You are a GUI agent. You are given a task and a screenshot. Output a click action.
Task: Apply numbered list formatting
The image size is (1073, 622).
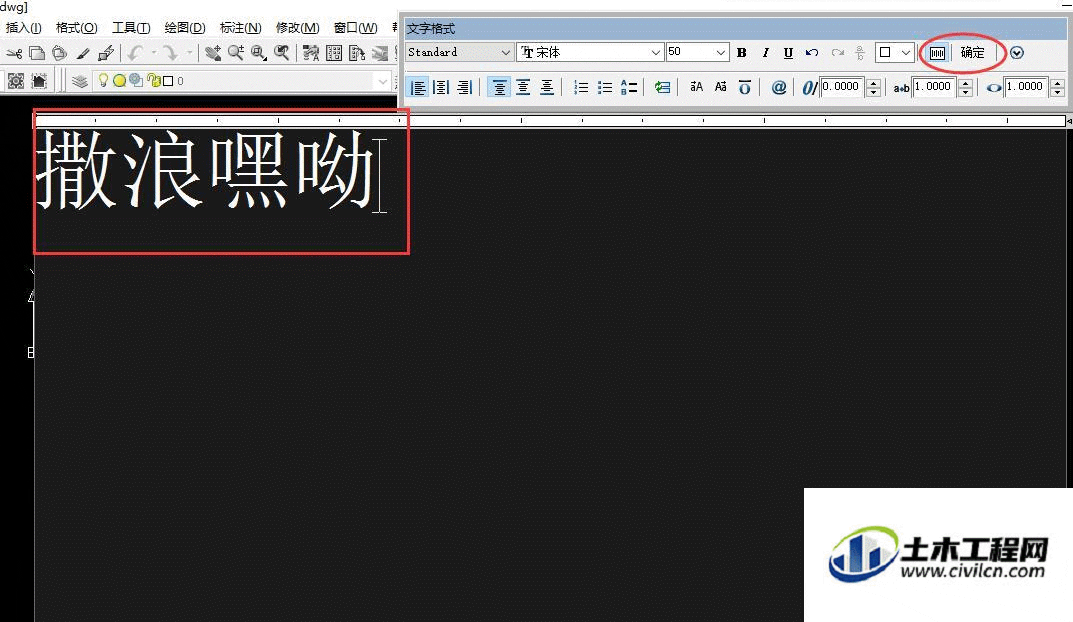(581, 87)
